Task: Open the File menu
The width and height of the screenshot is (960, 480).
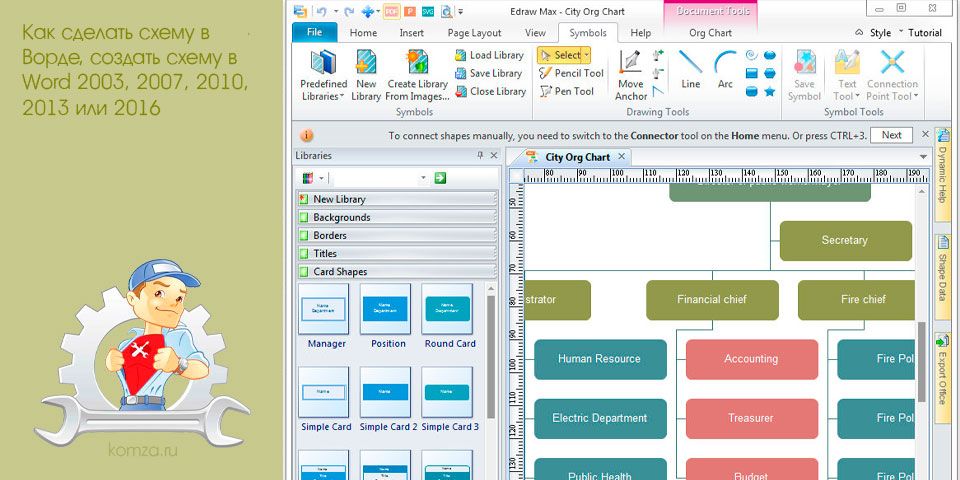Action: pos(314,33)
